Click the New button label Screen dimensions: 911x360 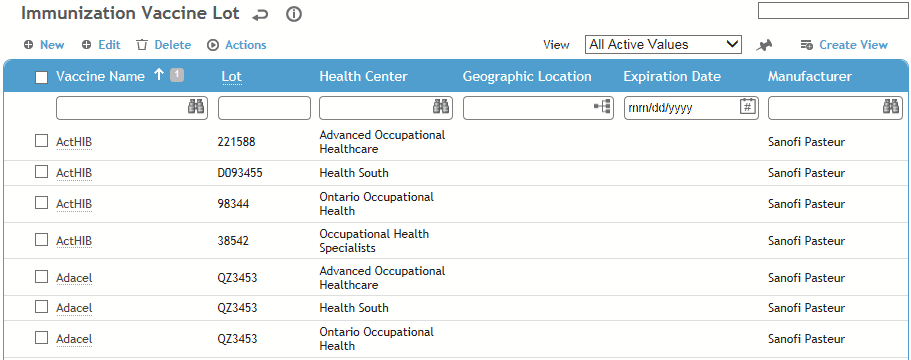pyautogui.click(x=52, y=45)
